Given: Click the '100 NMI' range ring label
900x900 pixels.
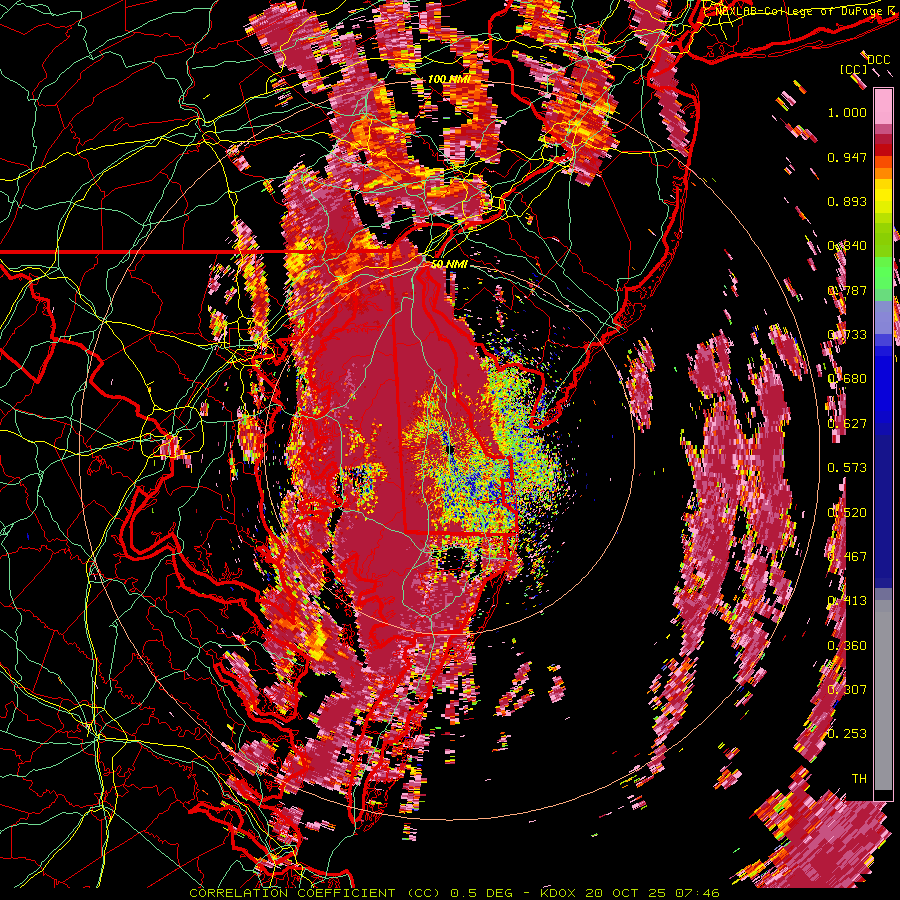Looking at the screenshot, I should [449, 79].
